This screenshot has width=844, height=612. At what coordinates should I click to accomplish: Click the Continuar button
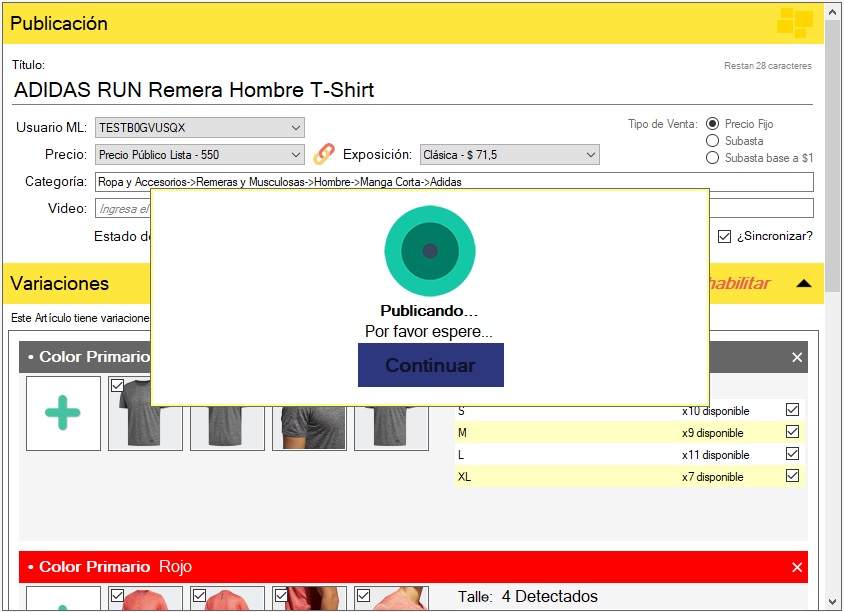(431, 365)
